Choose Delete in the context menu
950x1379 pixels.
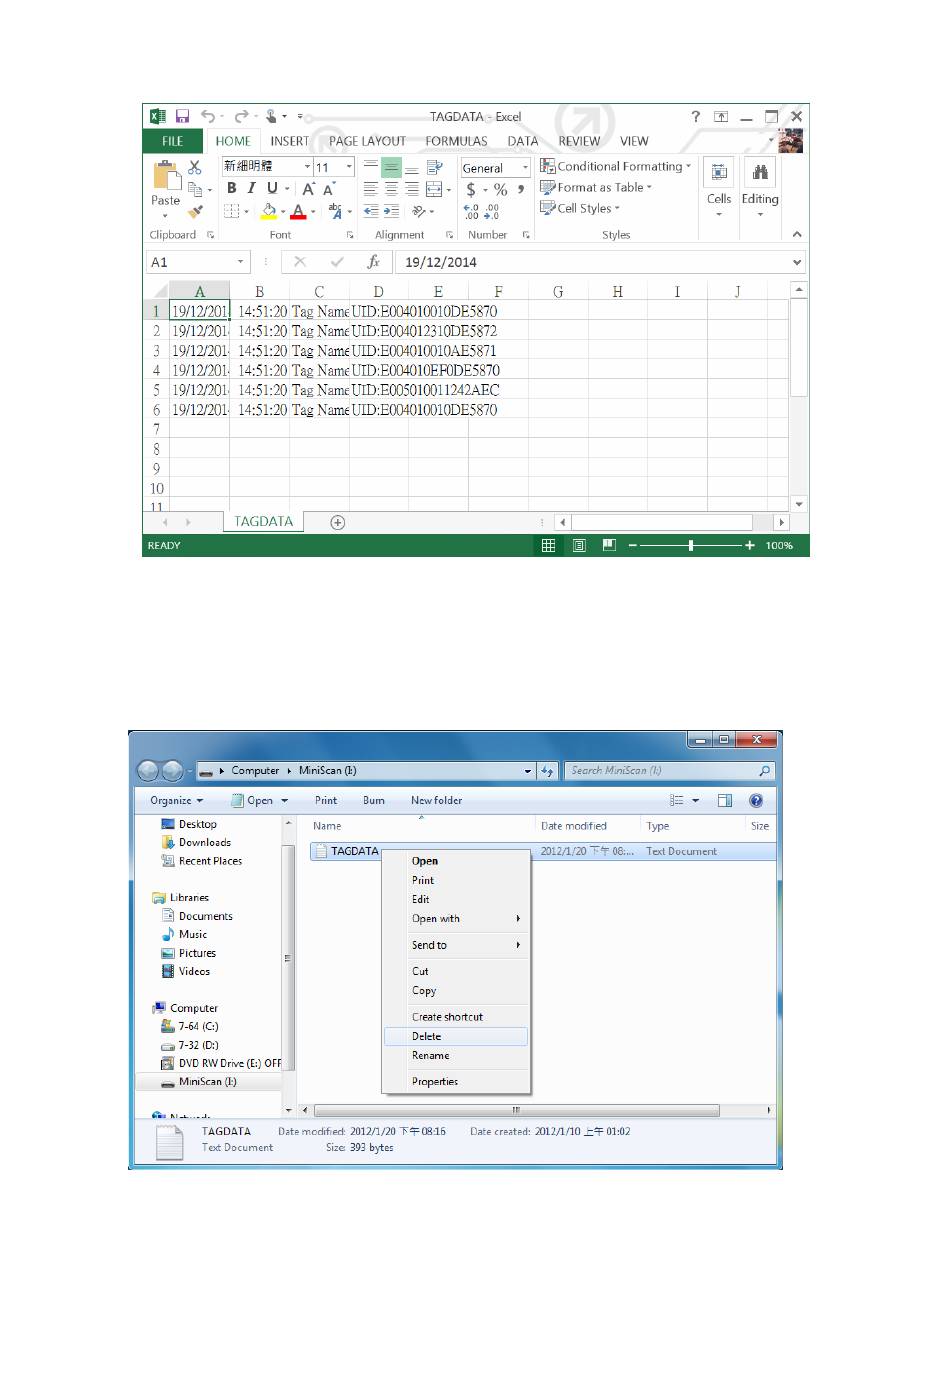click(x=456, y=1036)
